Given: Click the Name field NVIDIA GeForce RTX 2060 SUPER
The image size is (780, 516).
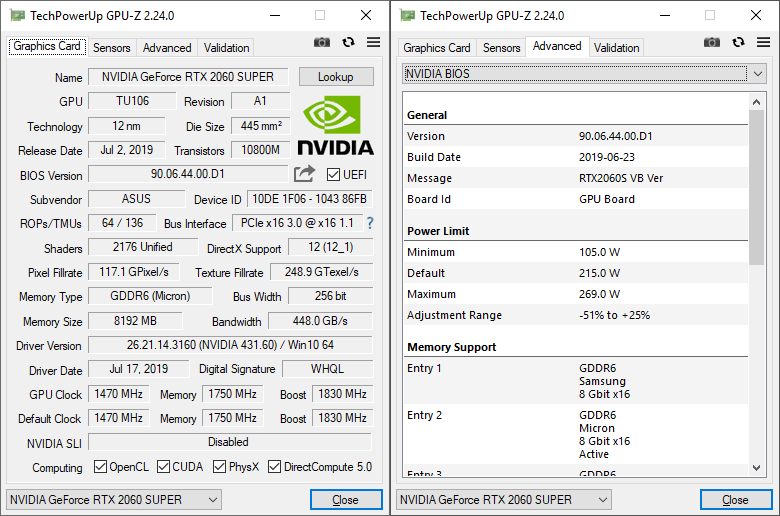Looking at the screenshot, I should [188, 77].
